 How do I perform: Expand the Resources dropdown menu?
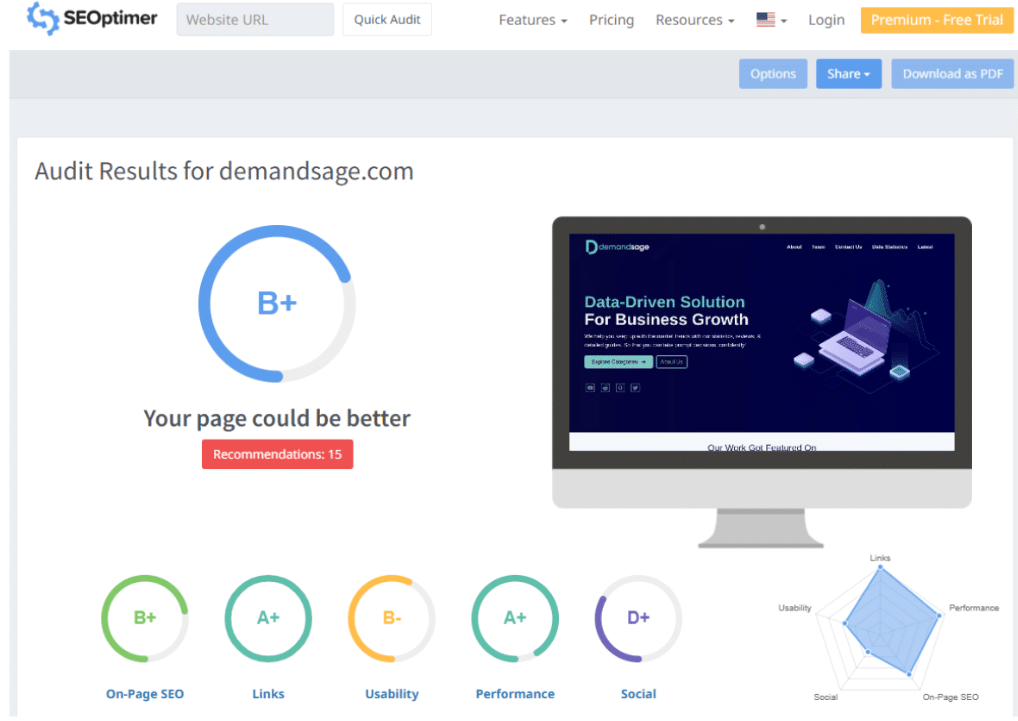tap(695, 20)
